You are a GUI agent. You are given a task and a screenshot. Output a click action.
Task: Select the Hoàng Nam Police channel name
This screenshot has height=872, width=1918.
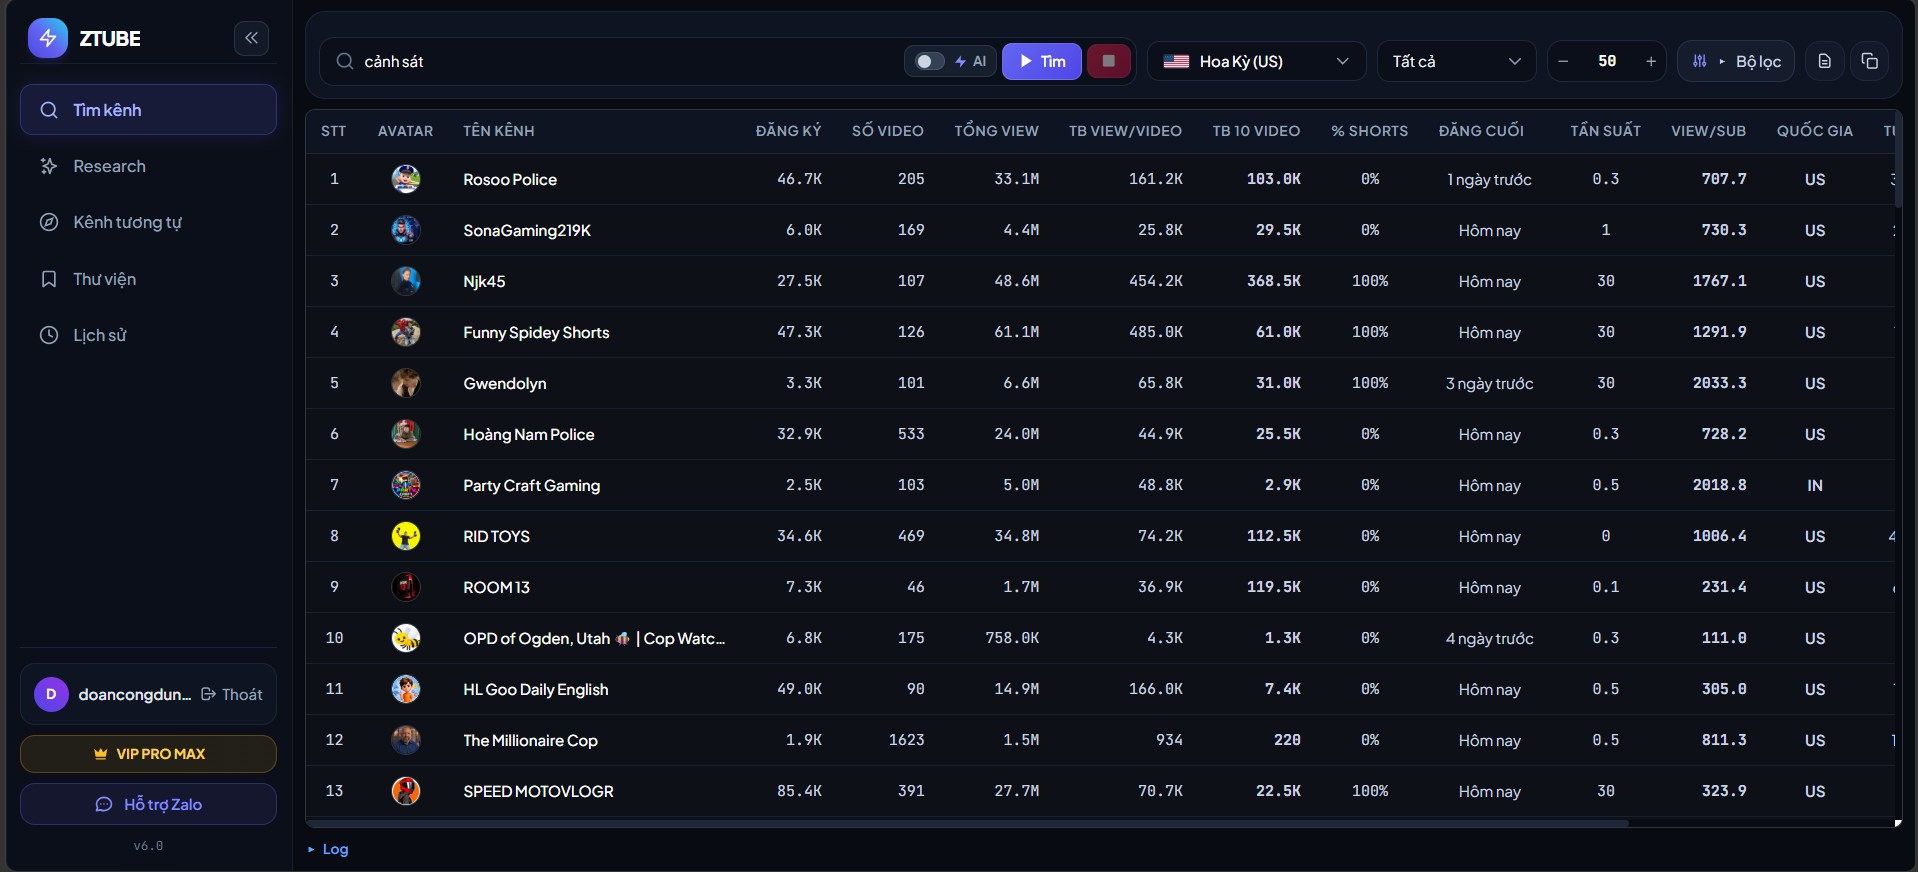529,434
